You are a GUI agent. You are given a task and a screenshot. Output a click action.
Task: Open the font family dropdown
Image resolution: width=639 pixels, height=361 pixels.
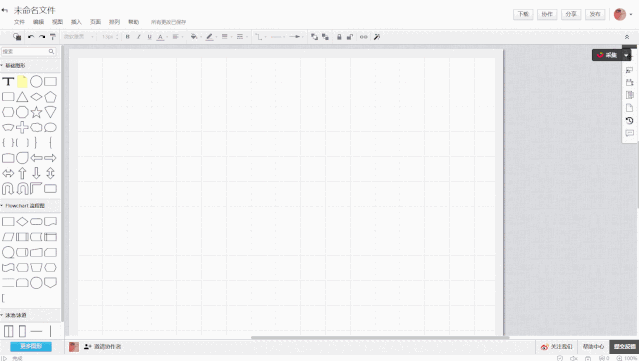coord(78,37)
